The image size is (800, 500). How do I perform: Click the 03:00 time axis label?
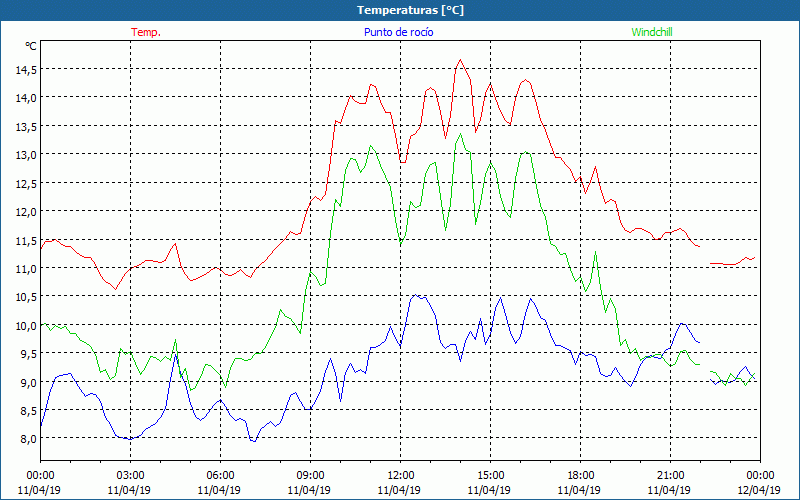tap(130, 476)
